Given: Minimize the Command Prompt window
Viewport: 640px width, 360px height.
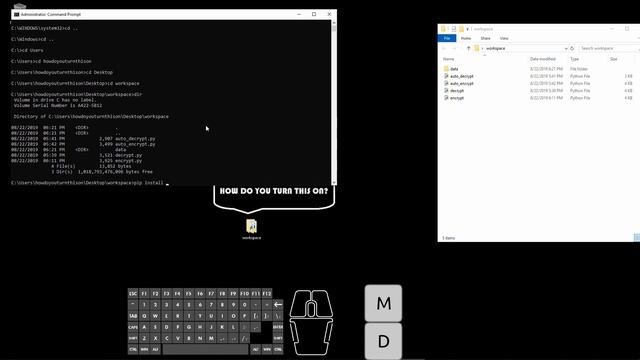Looking at the screenshot, I should point(299,14).
